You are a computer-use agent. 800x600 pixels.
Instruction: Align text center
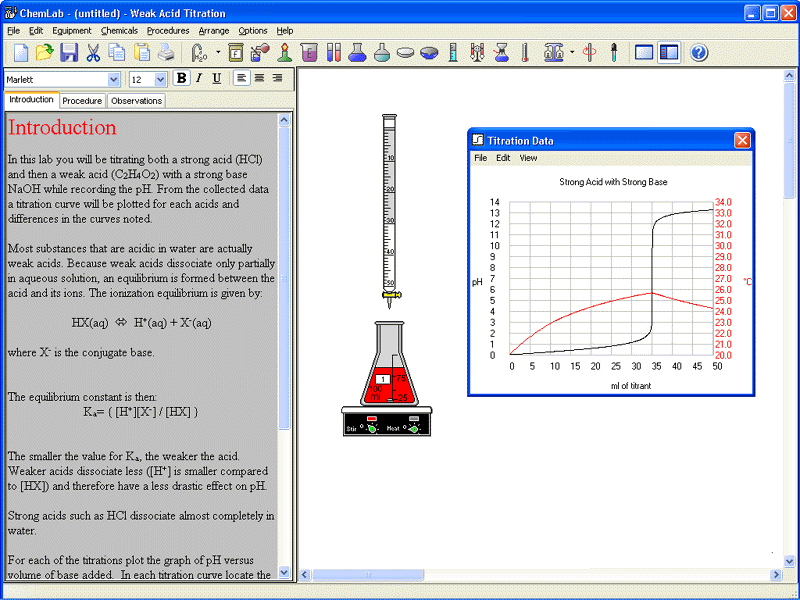click(260, 79)
